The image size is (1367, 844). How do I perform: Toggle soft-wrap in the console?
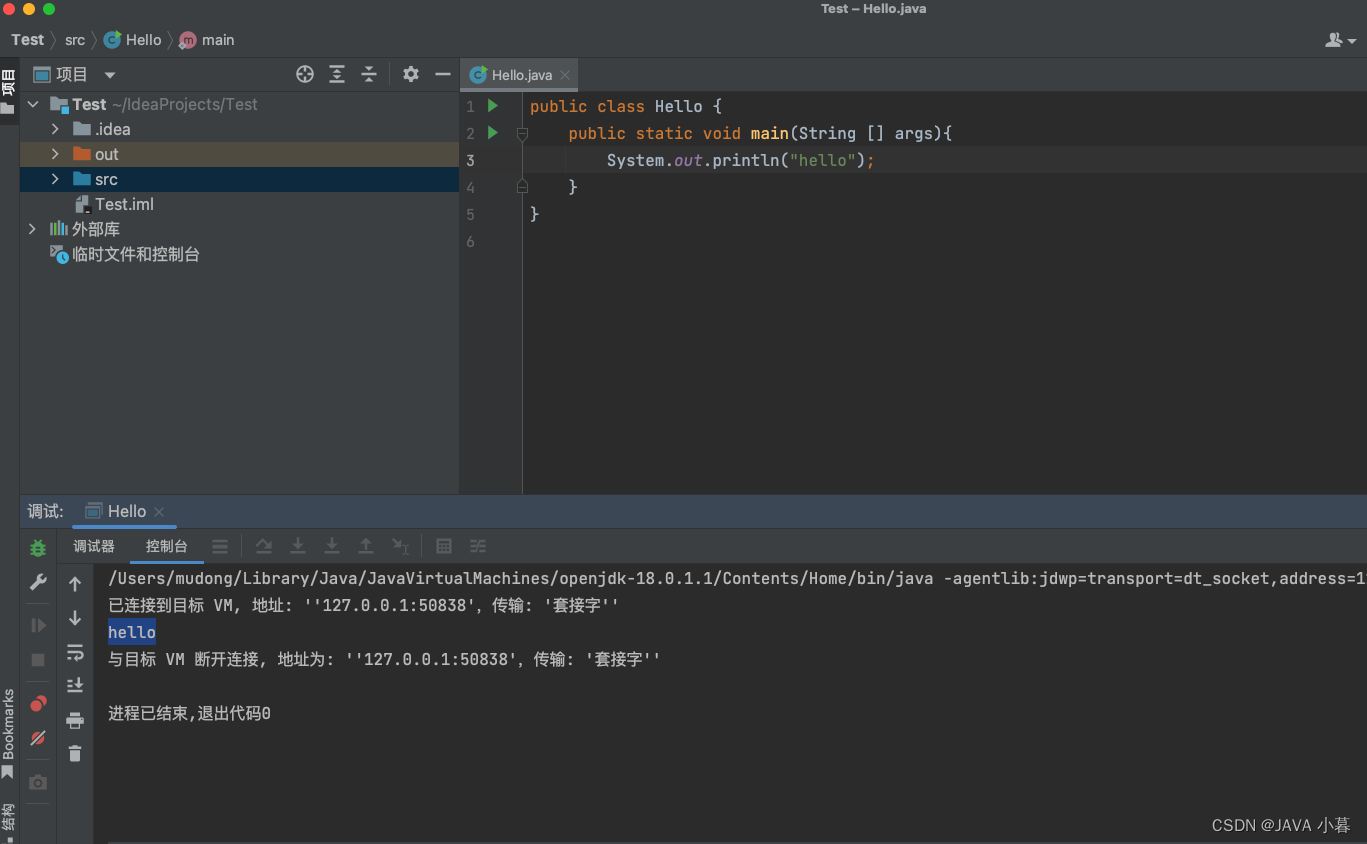[75, 652]
